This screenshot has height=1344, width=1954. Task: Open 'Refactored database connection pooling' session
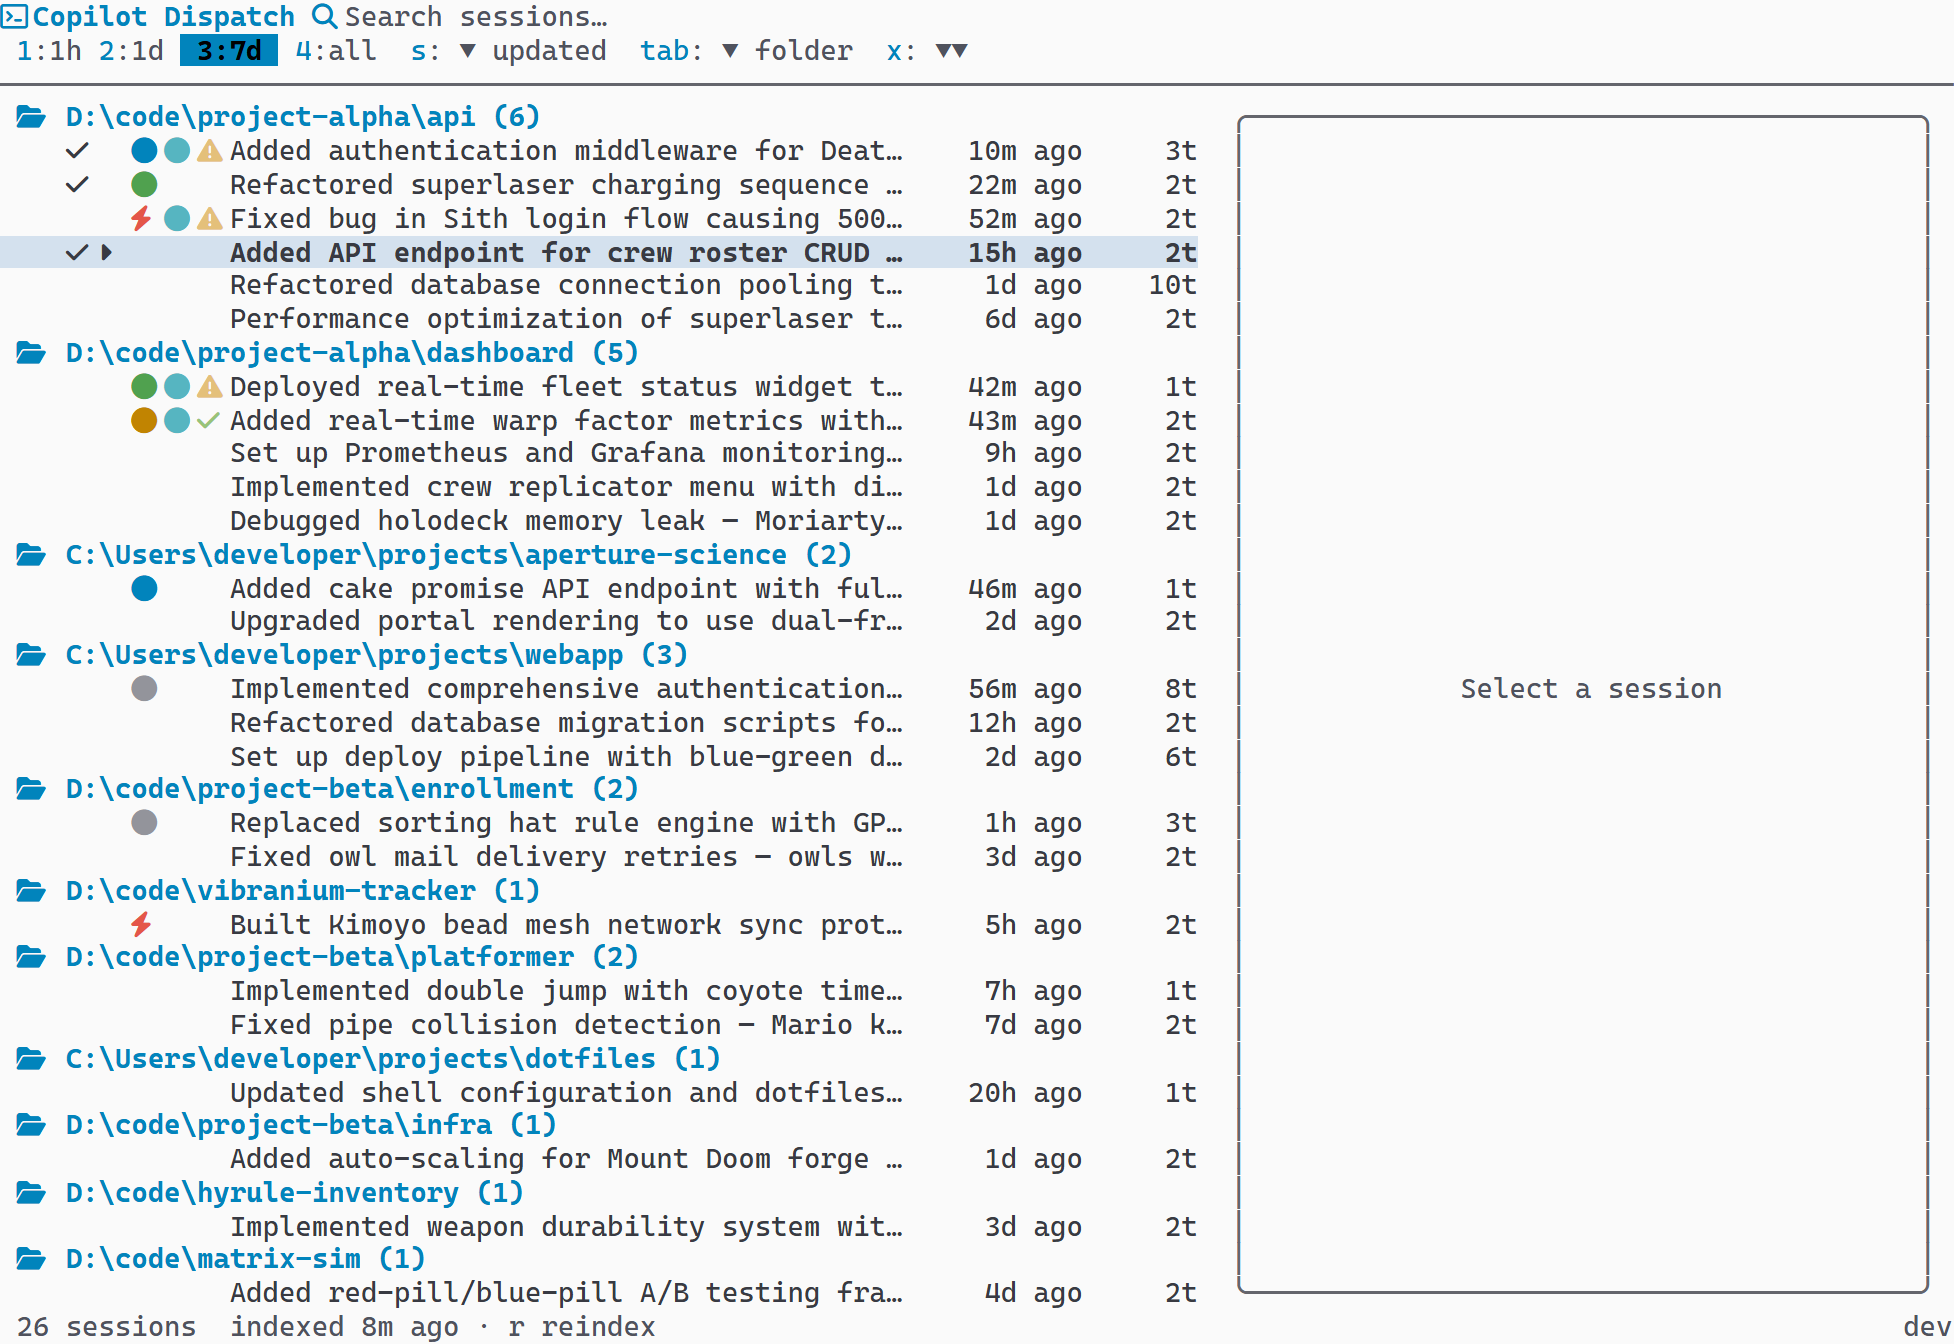click(600, 285)
